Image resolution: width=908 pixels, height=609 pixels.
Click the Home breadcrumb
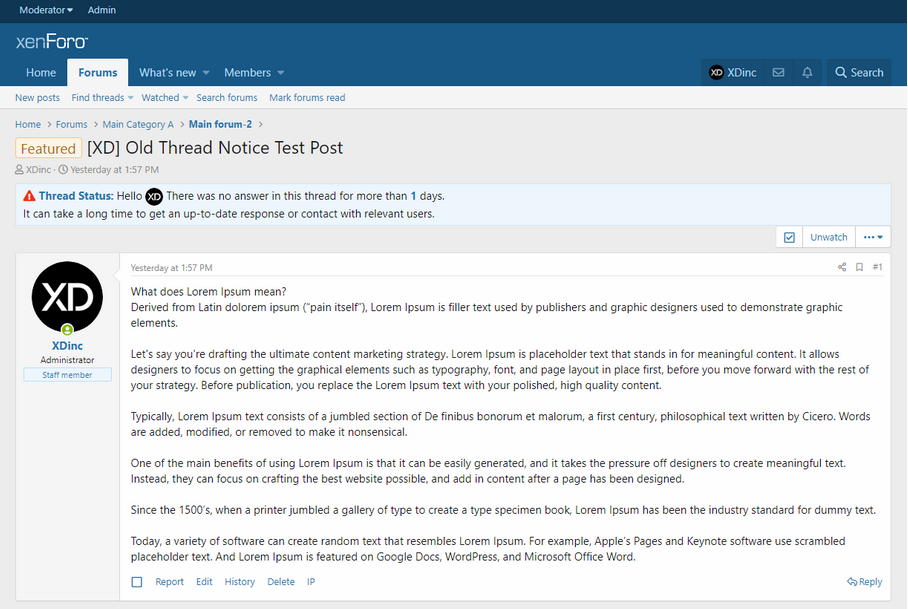[x=28, y=124]
